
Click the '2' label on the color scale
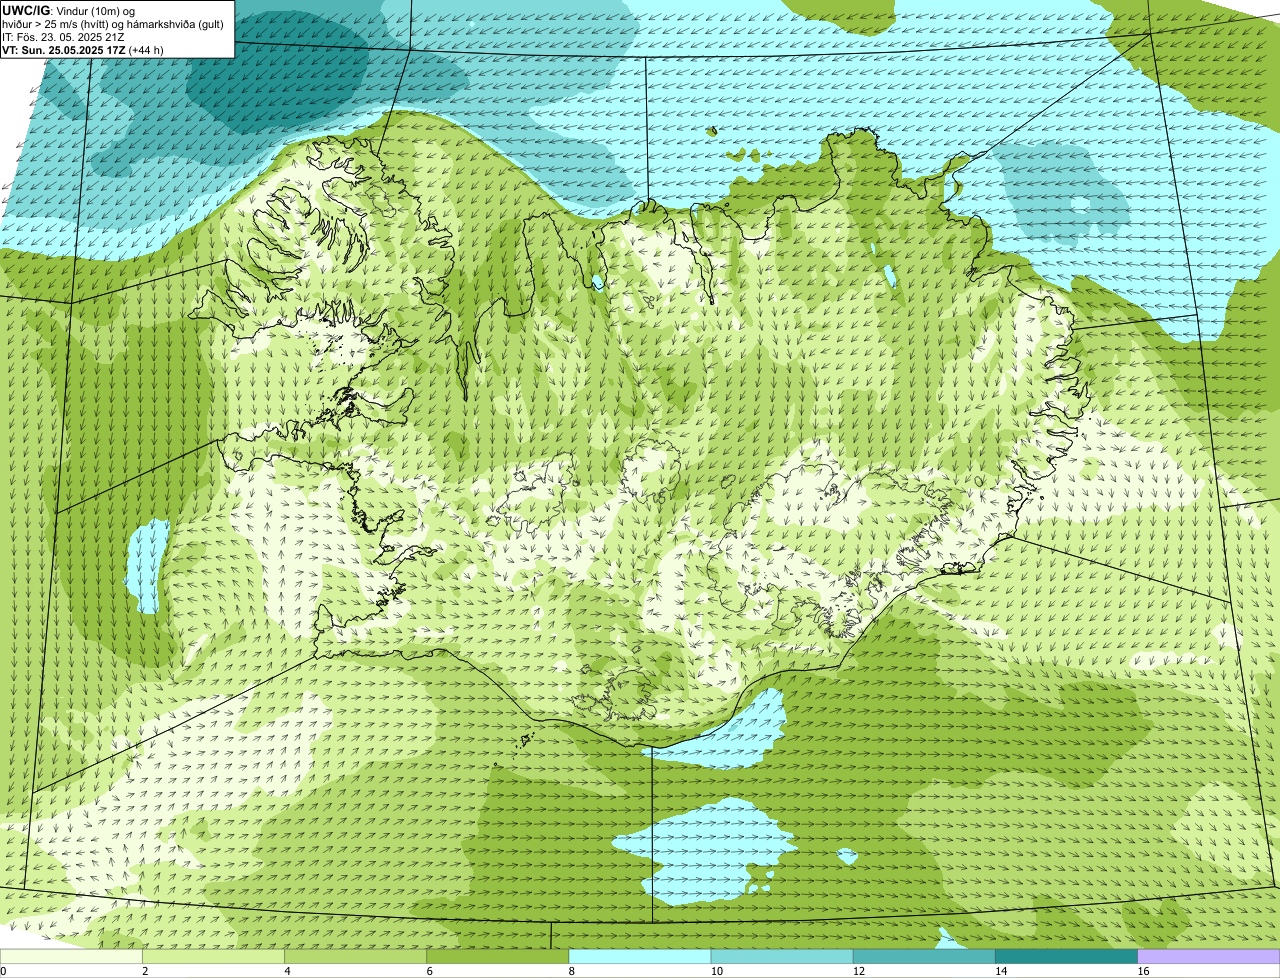tap(145, 971)
